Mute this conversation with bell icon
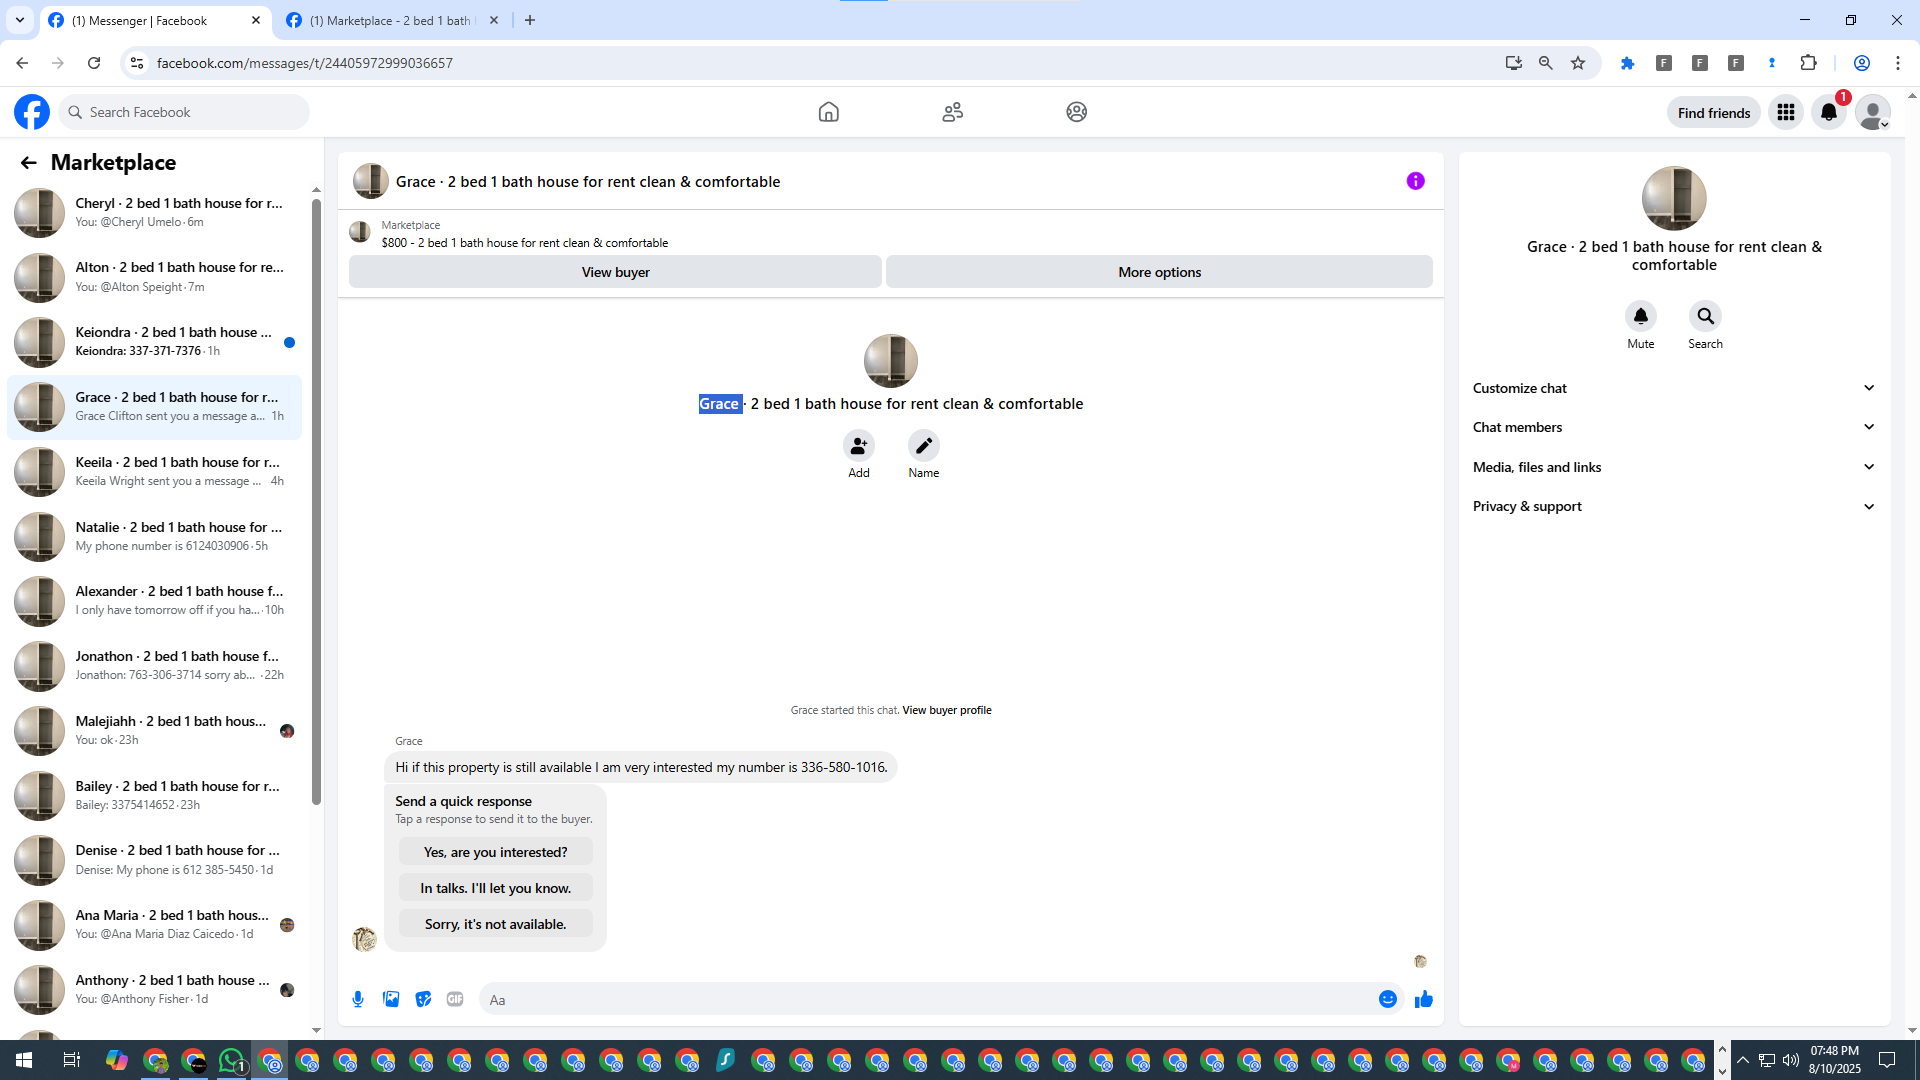This screenshot has height=1080, width=1920. pos(1640,317)
